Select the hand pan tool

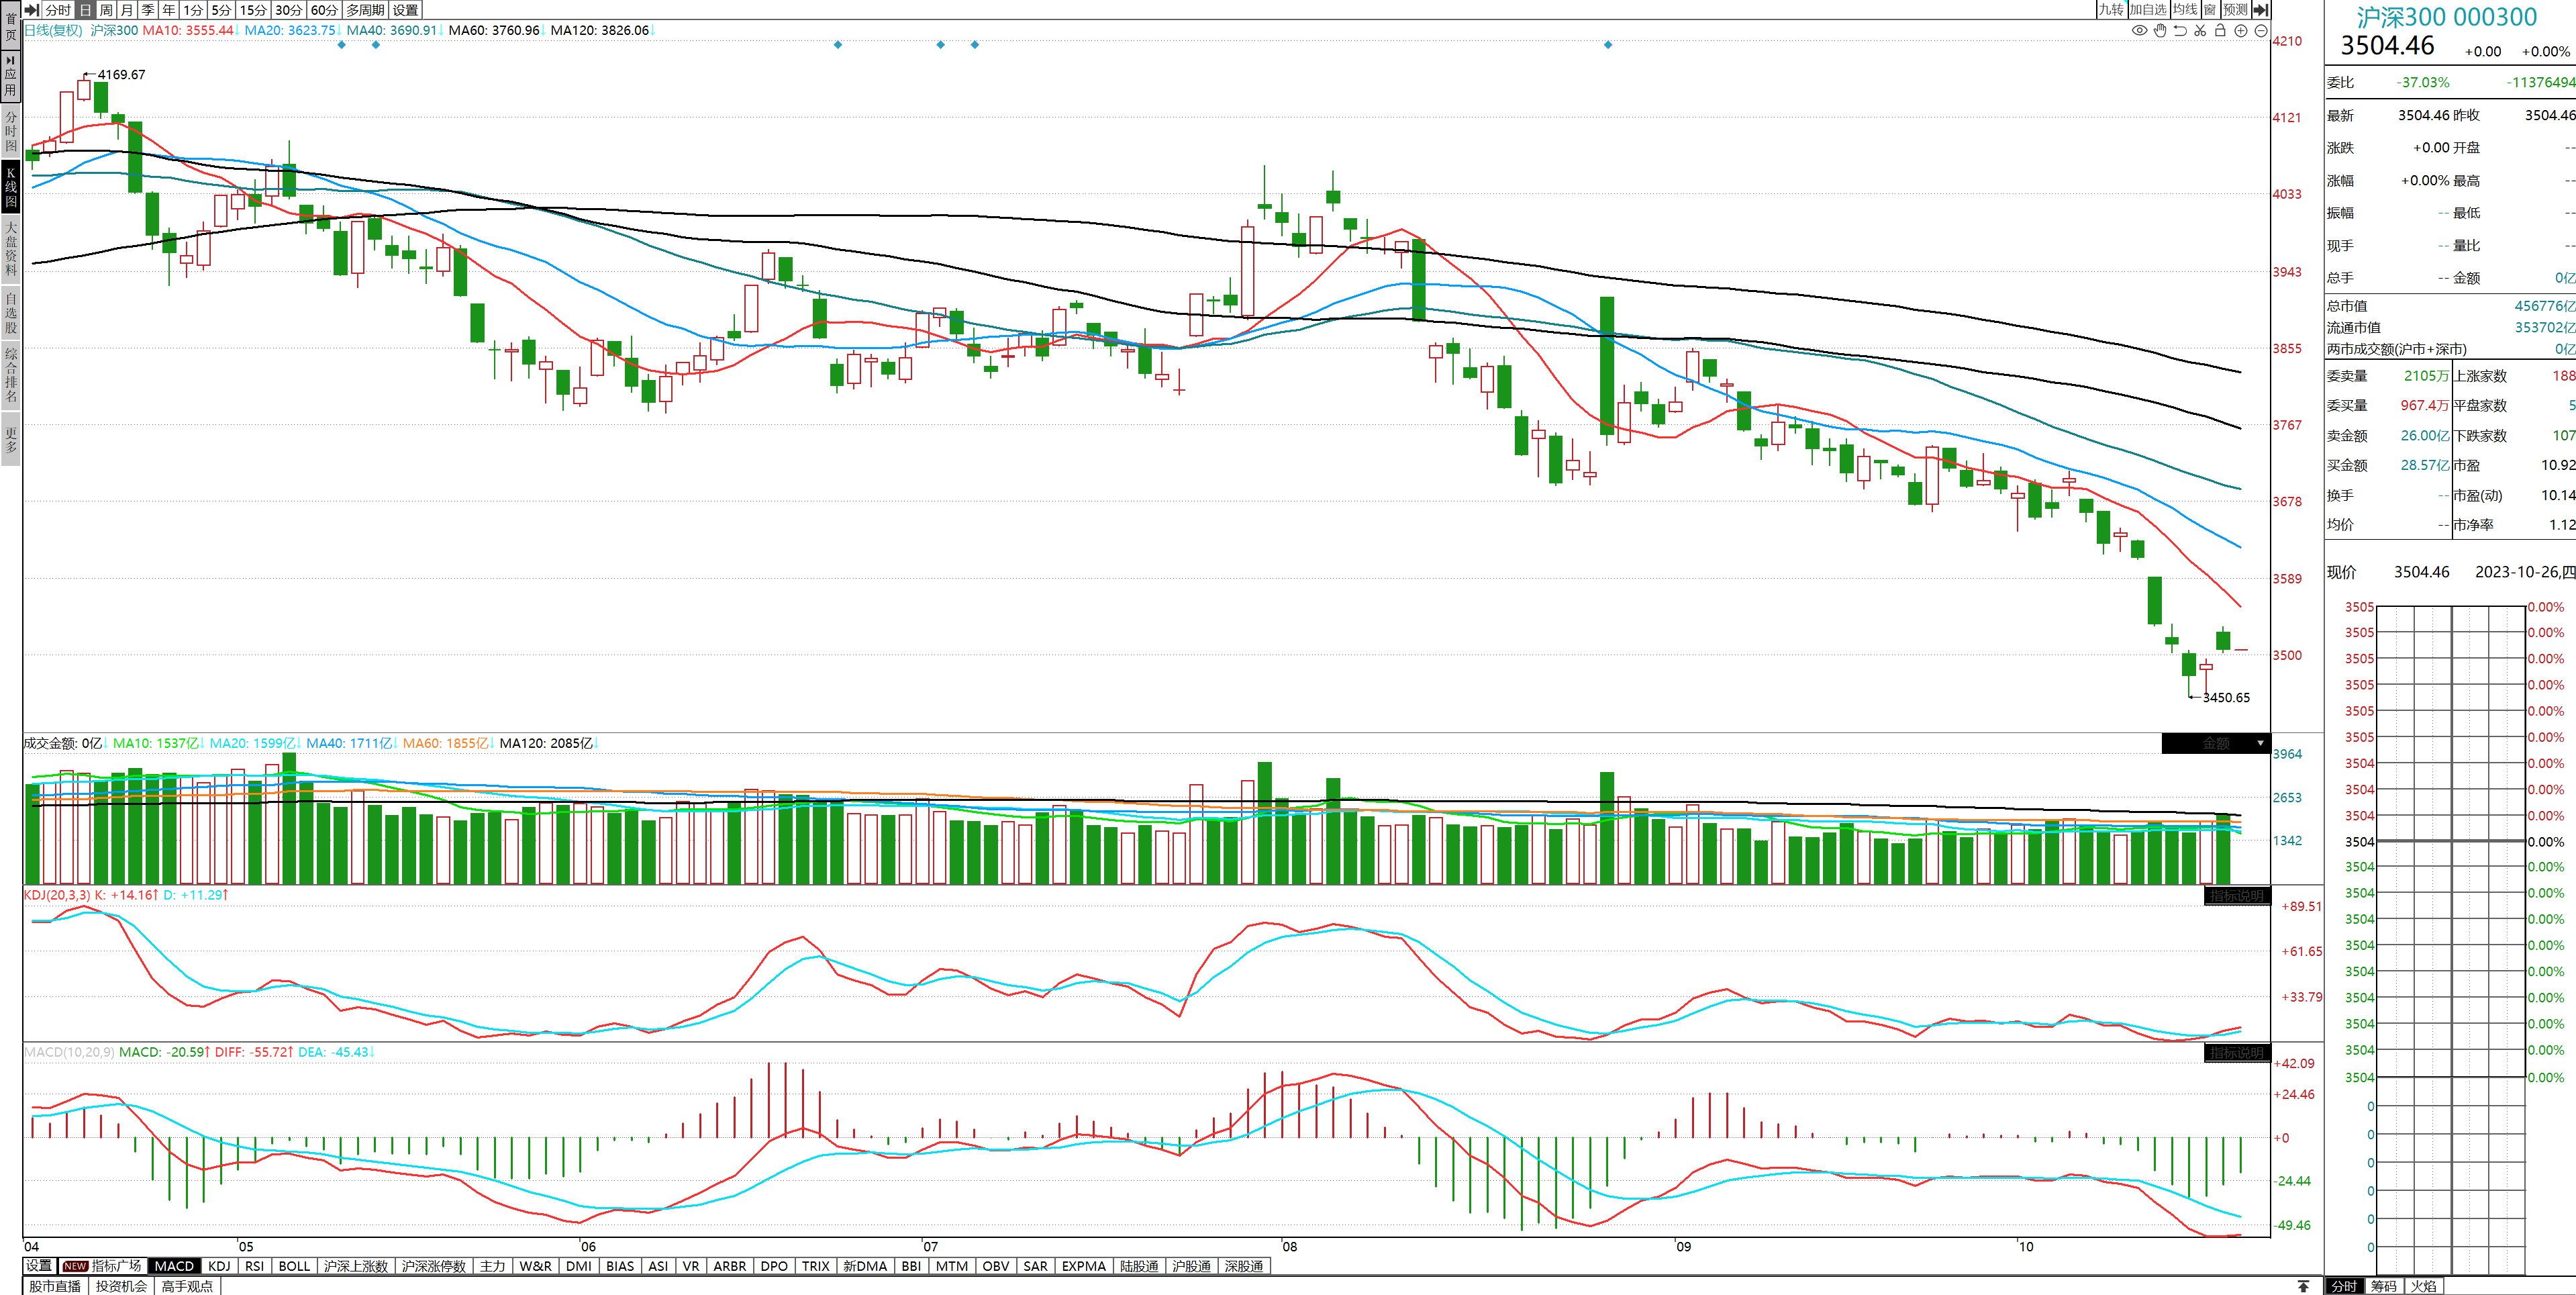pos(2160,31)
